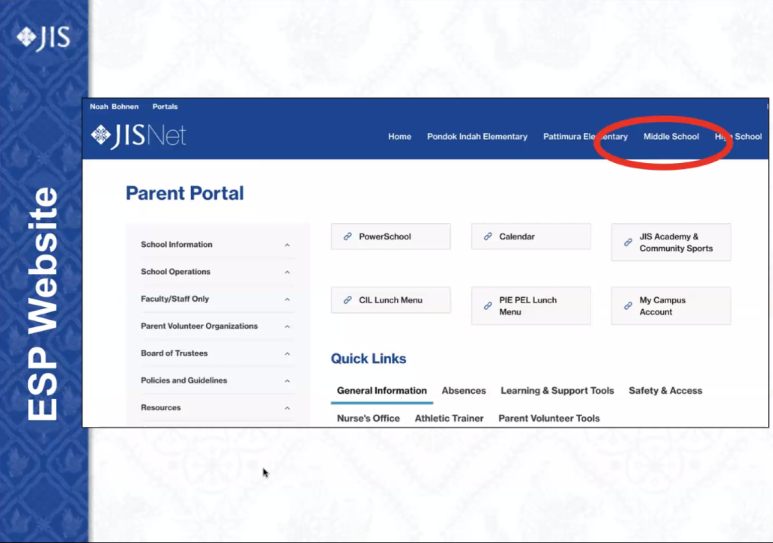
Task: Open the Portals menu in top bar
Action: [x=165, y=107]
